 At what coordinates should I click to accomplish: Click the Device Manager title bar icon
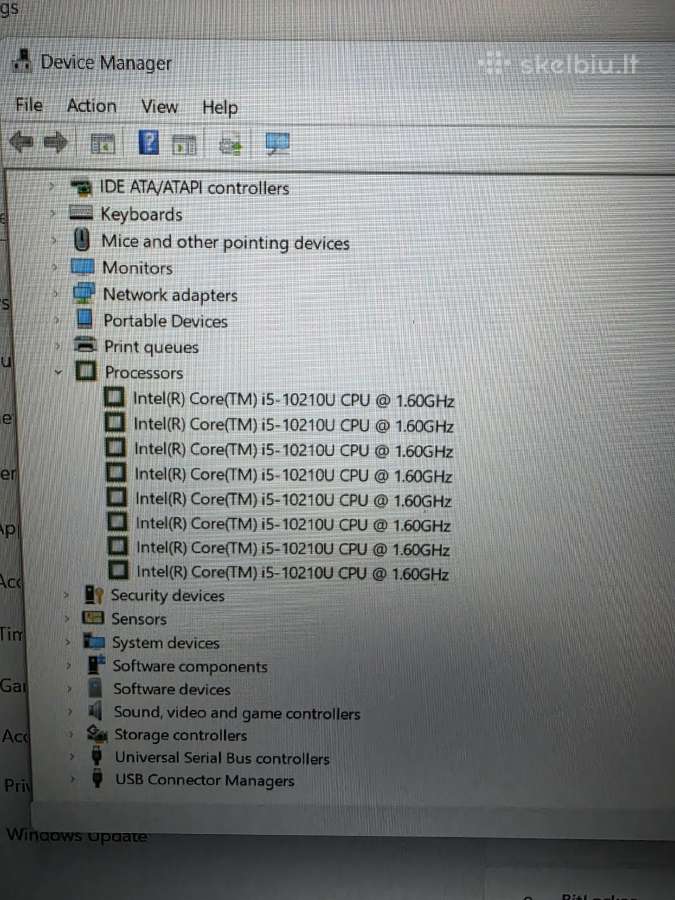point(22,60)
